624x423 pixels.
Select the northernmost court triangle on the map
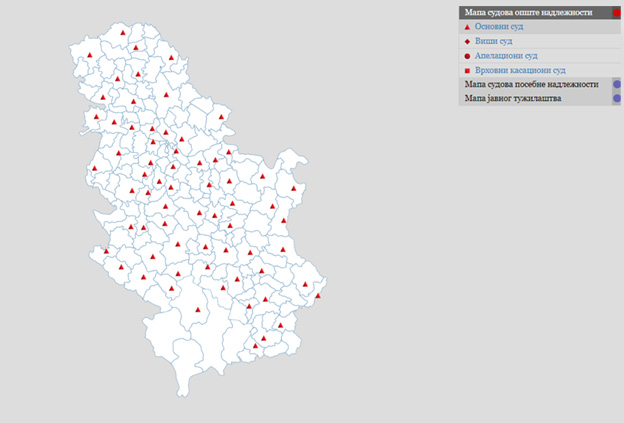tap(123, 33)
